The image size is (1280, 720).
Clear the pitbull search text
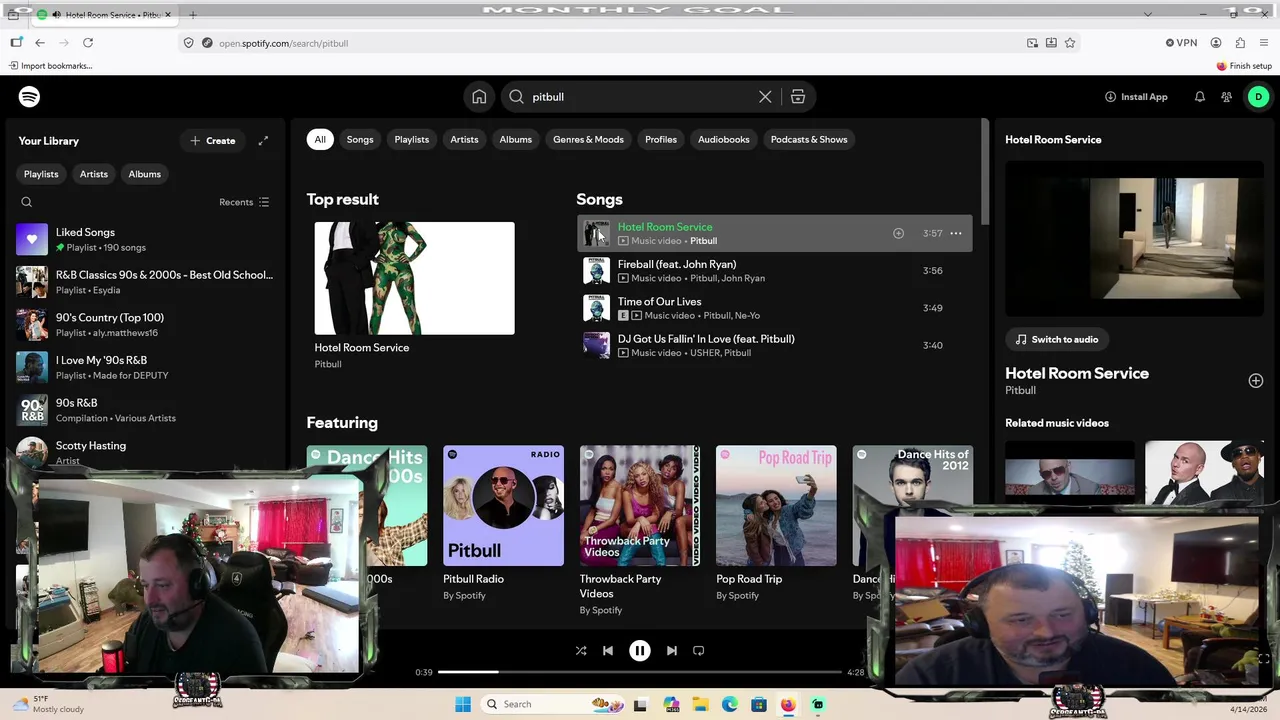765,97
